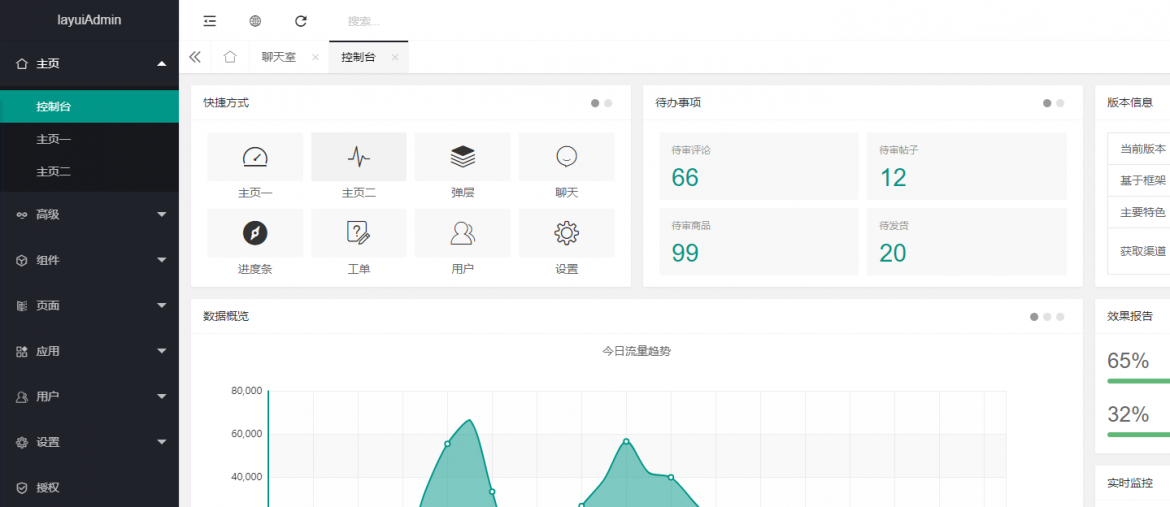The width and height of the screenshot is (1170, 507).
Task: Collapse the 主页 sidebar menu
Action: (x=90, y=64)
